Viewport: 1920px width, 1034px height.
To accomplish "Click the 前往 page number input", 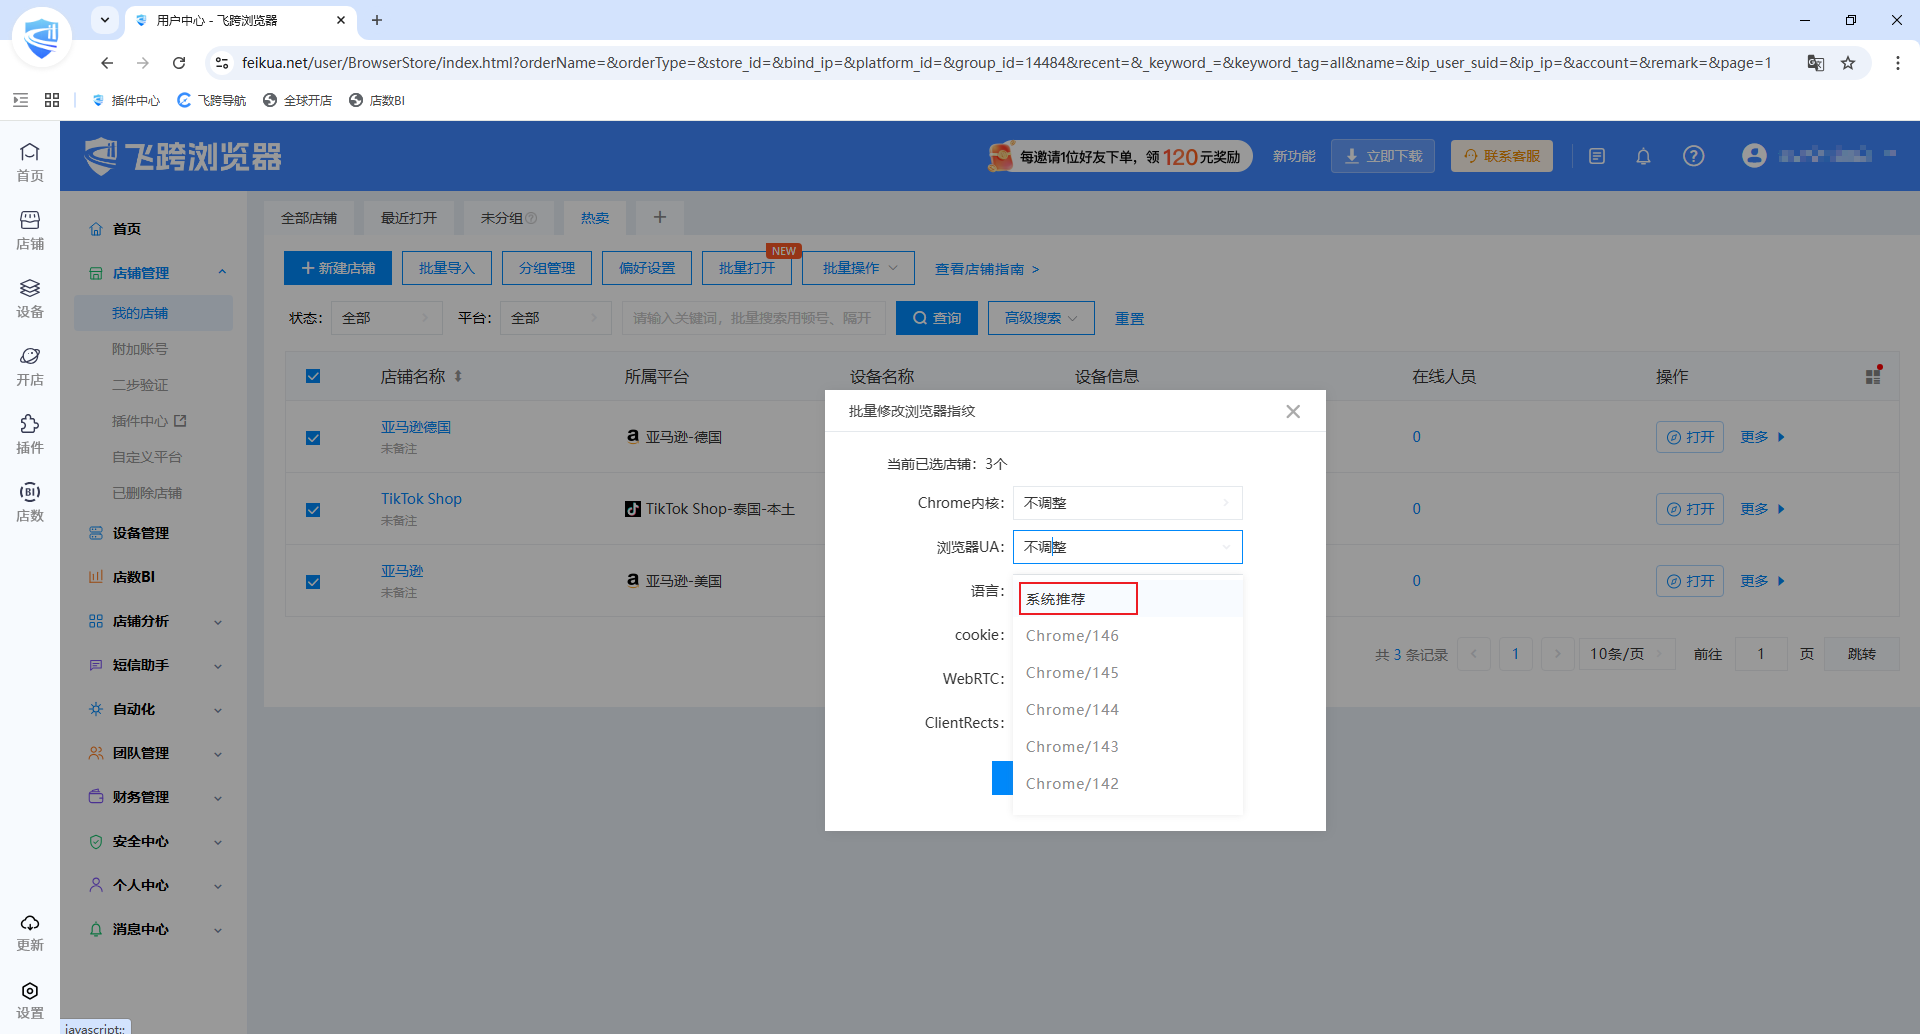I will coord(1760,654).
